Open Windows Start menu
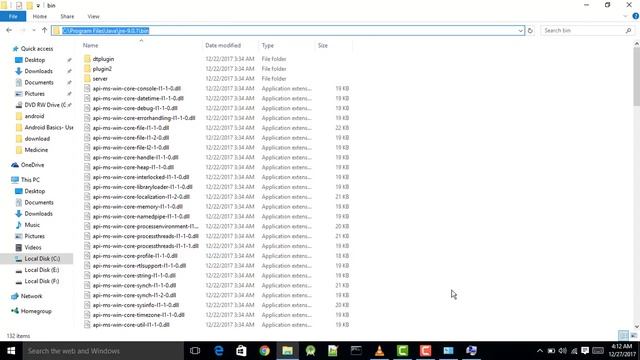The height and width of the screenshot is (360, 640). 11,351
